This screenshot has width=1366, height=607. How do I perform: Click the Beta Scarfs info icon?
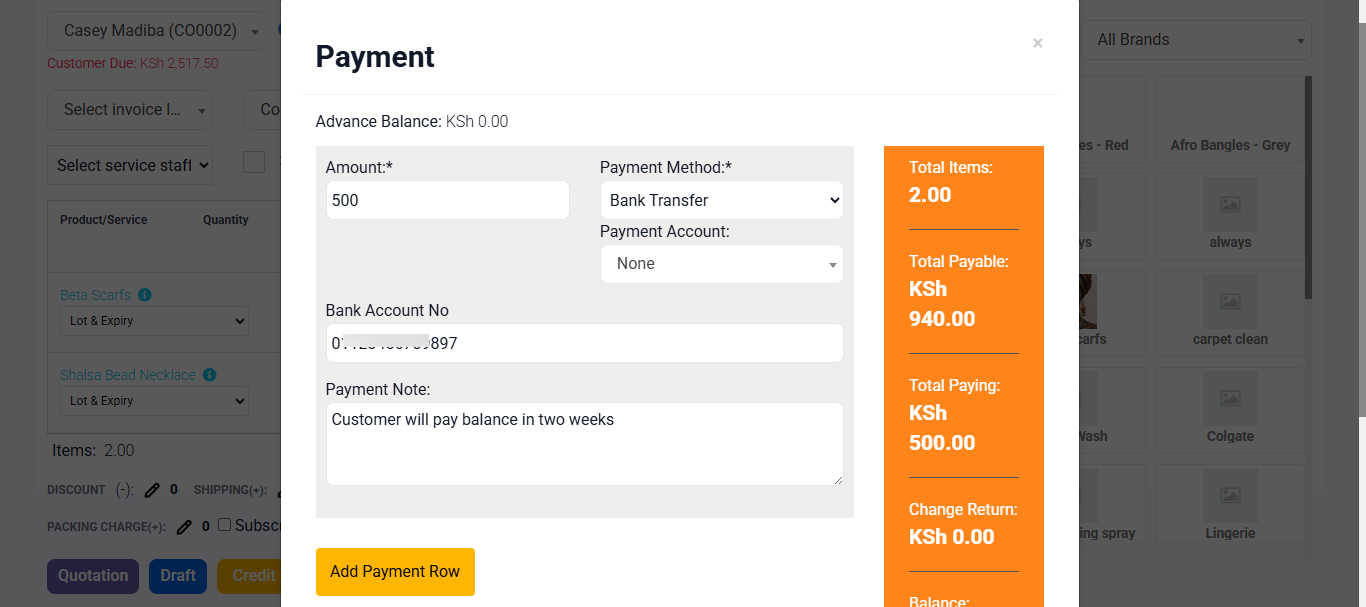point(145,295)
